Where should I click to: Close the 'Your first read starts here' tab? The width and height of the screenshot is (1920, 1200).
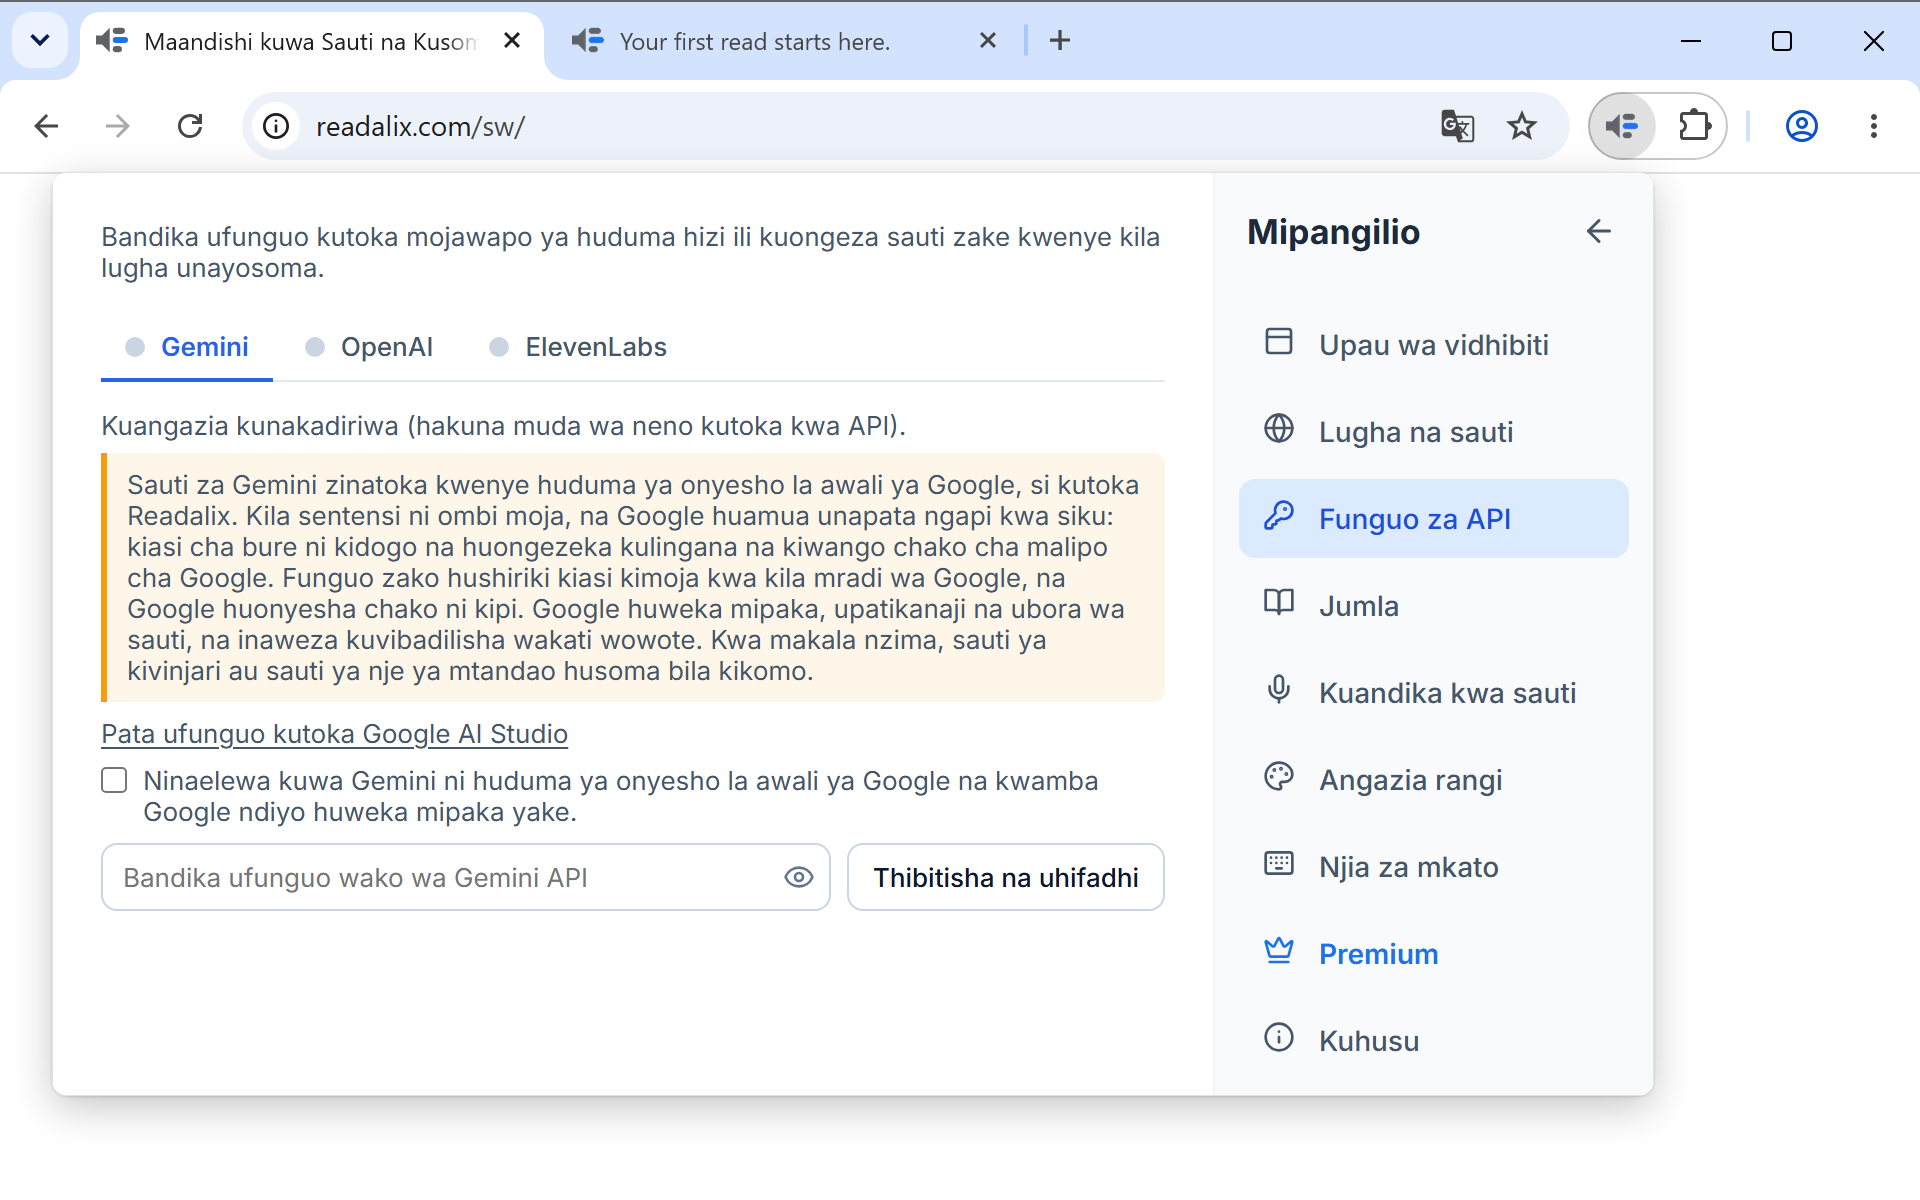pyautogui.click(x=988, y=41)
